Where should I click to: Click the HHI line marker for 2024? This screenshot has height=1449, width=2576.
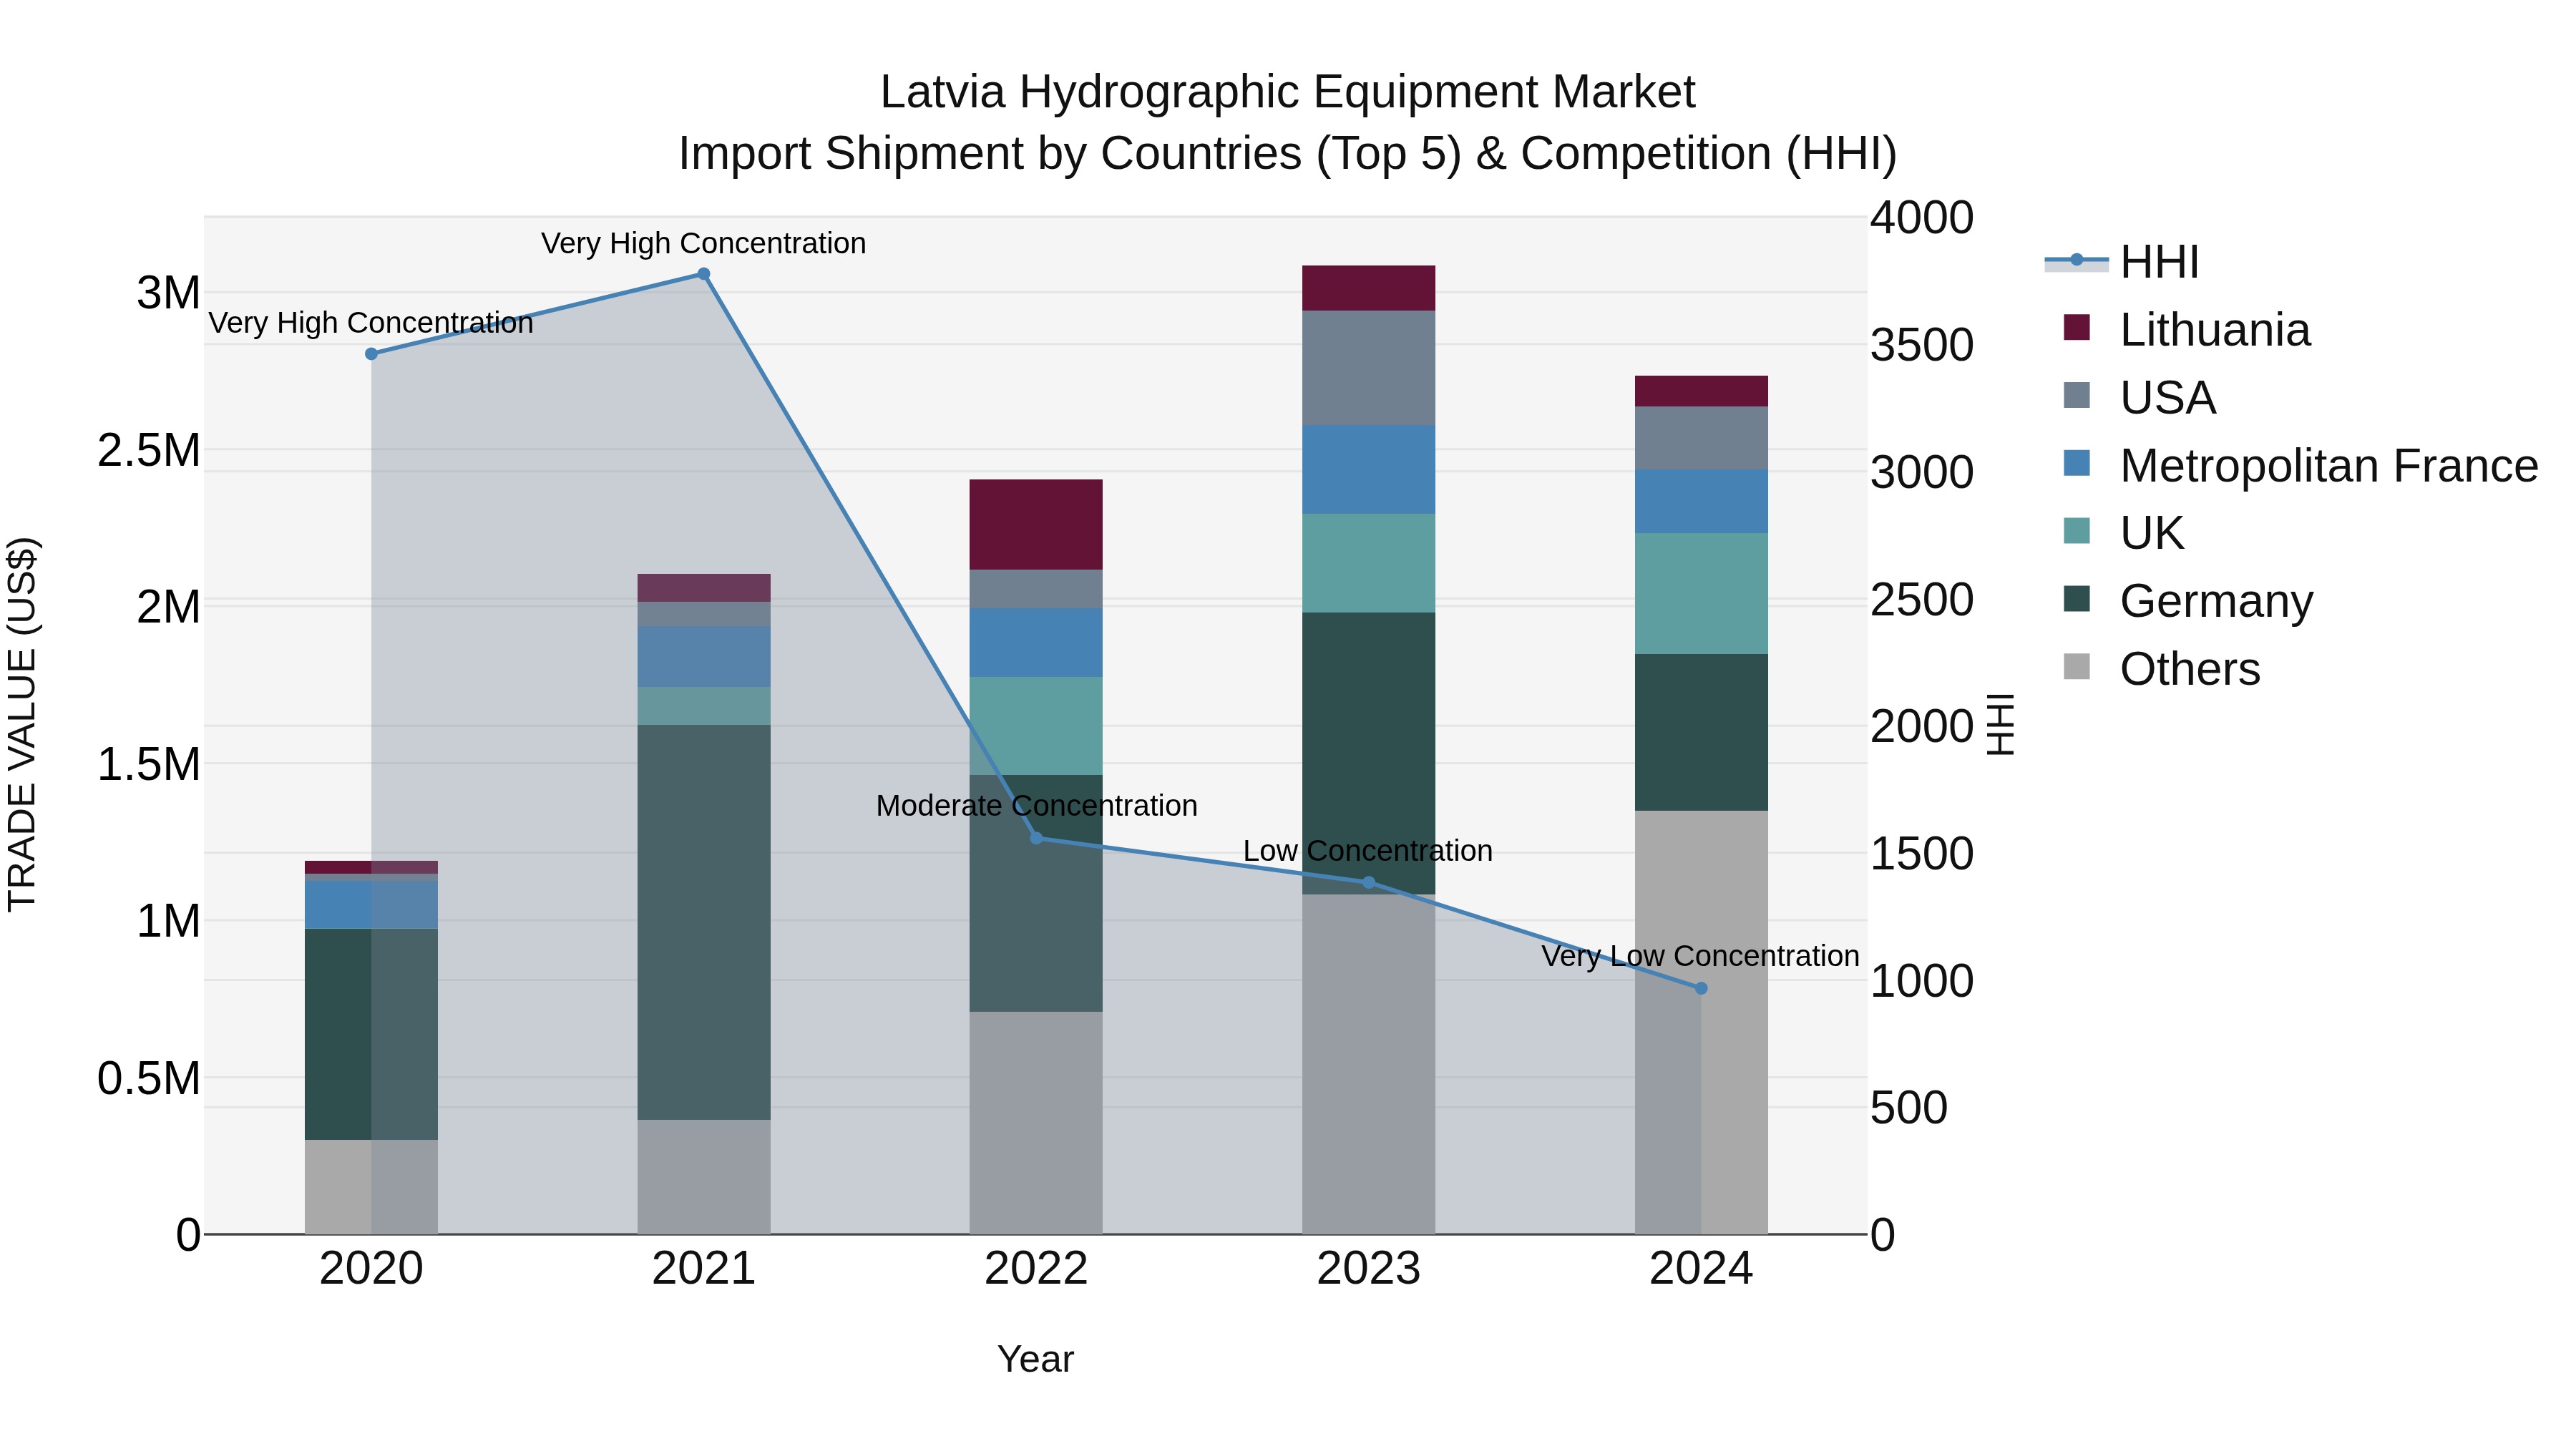[x=1701, y=988]
